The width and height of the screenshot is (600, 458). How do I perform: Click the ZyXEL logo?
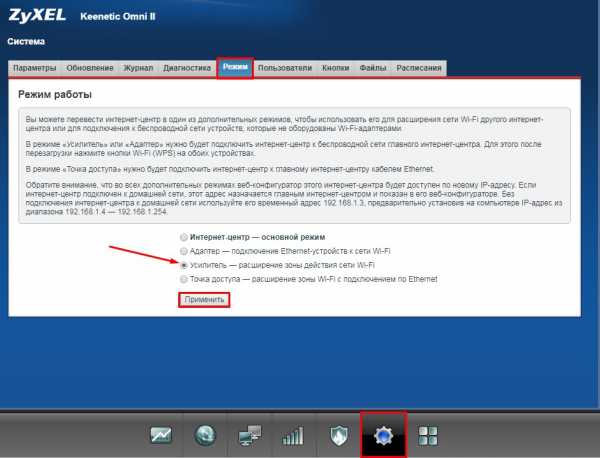point(37,16)
